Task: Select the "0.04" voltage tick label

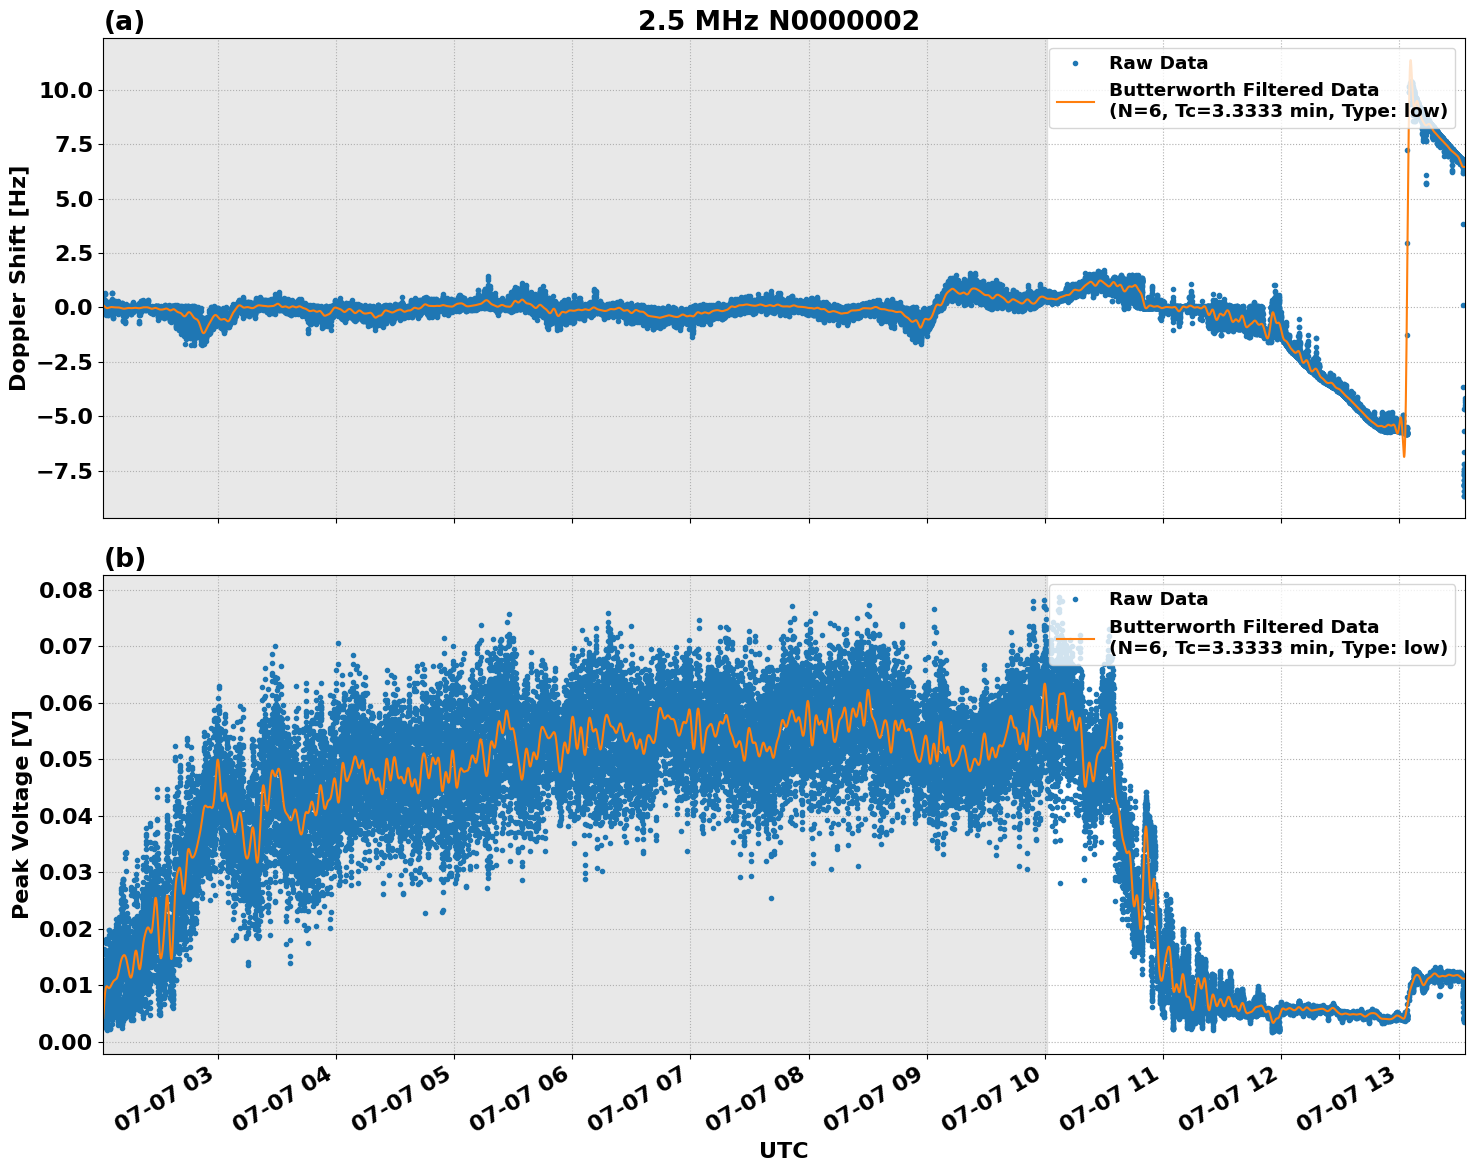Action: coord(66,816)
